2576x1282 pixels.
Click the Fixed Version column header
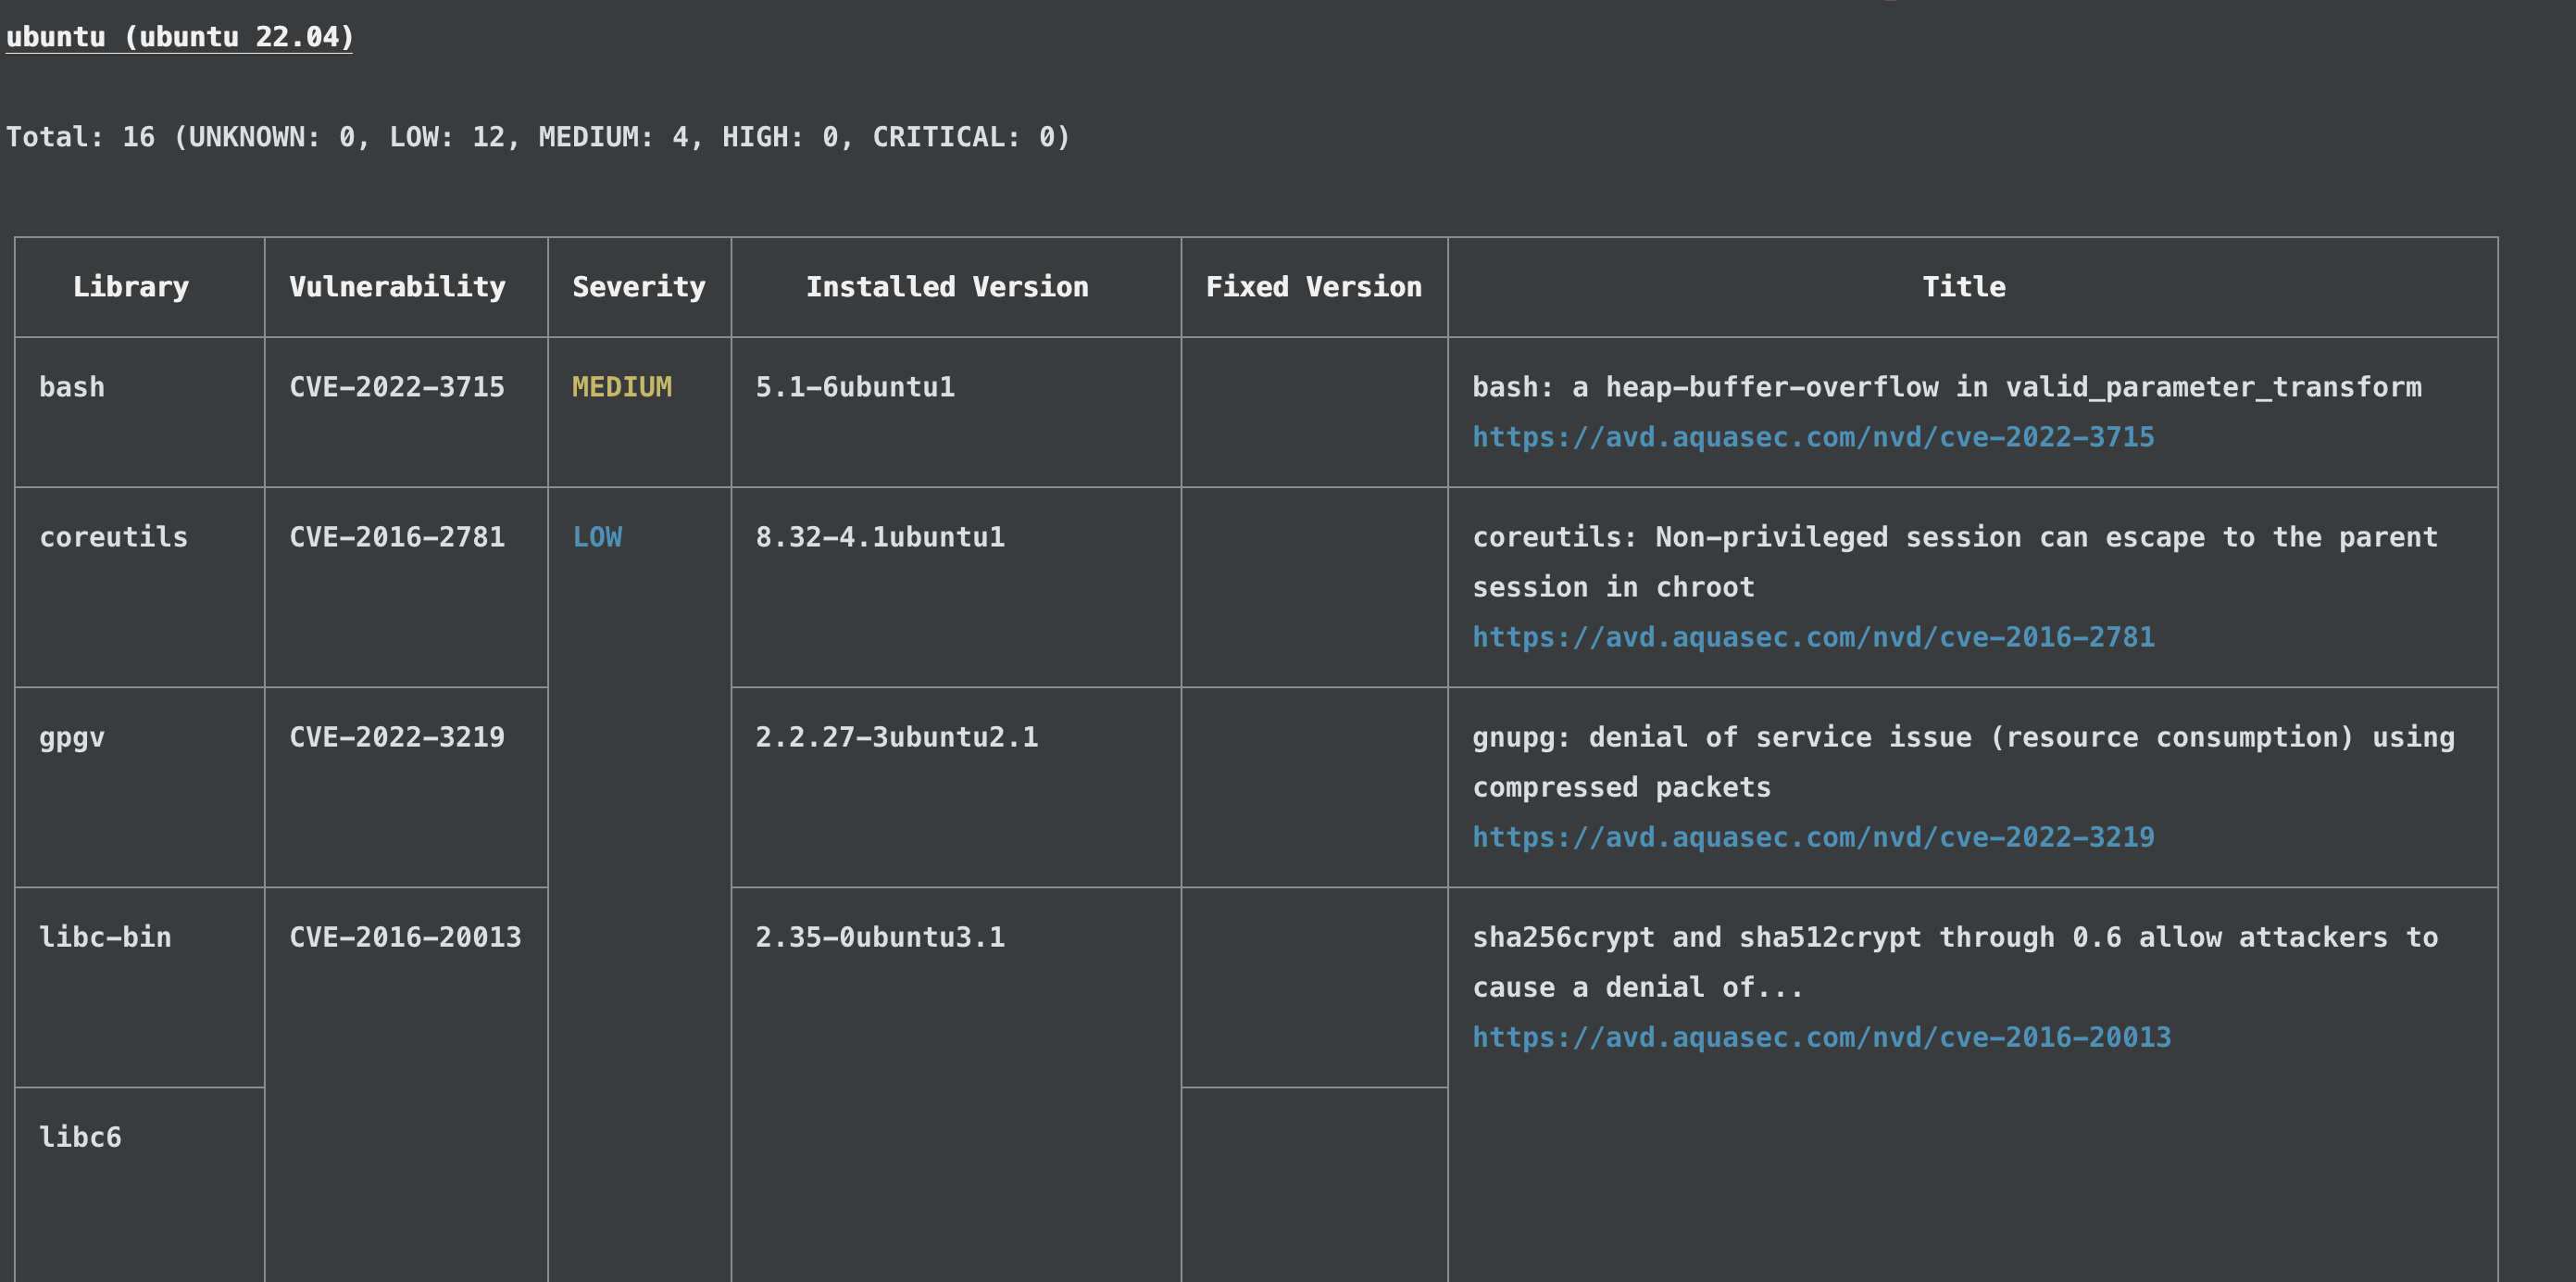(x=1313, y=287)
